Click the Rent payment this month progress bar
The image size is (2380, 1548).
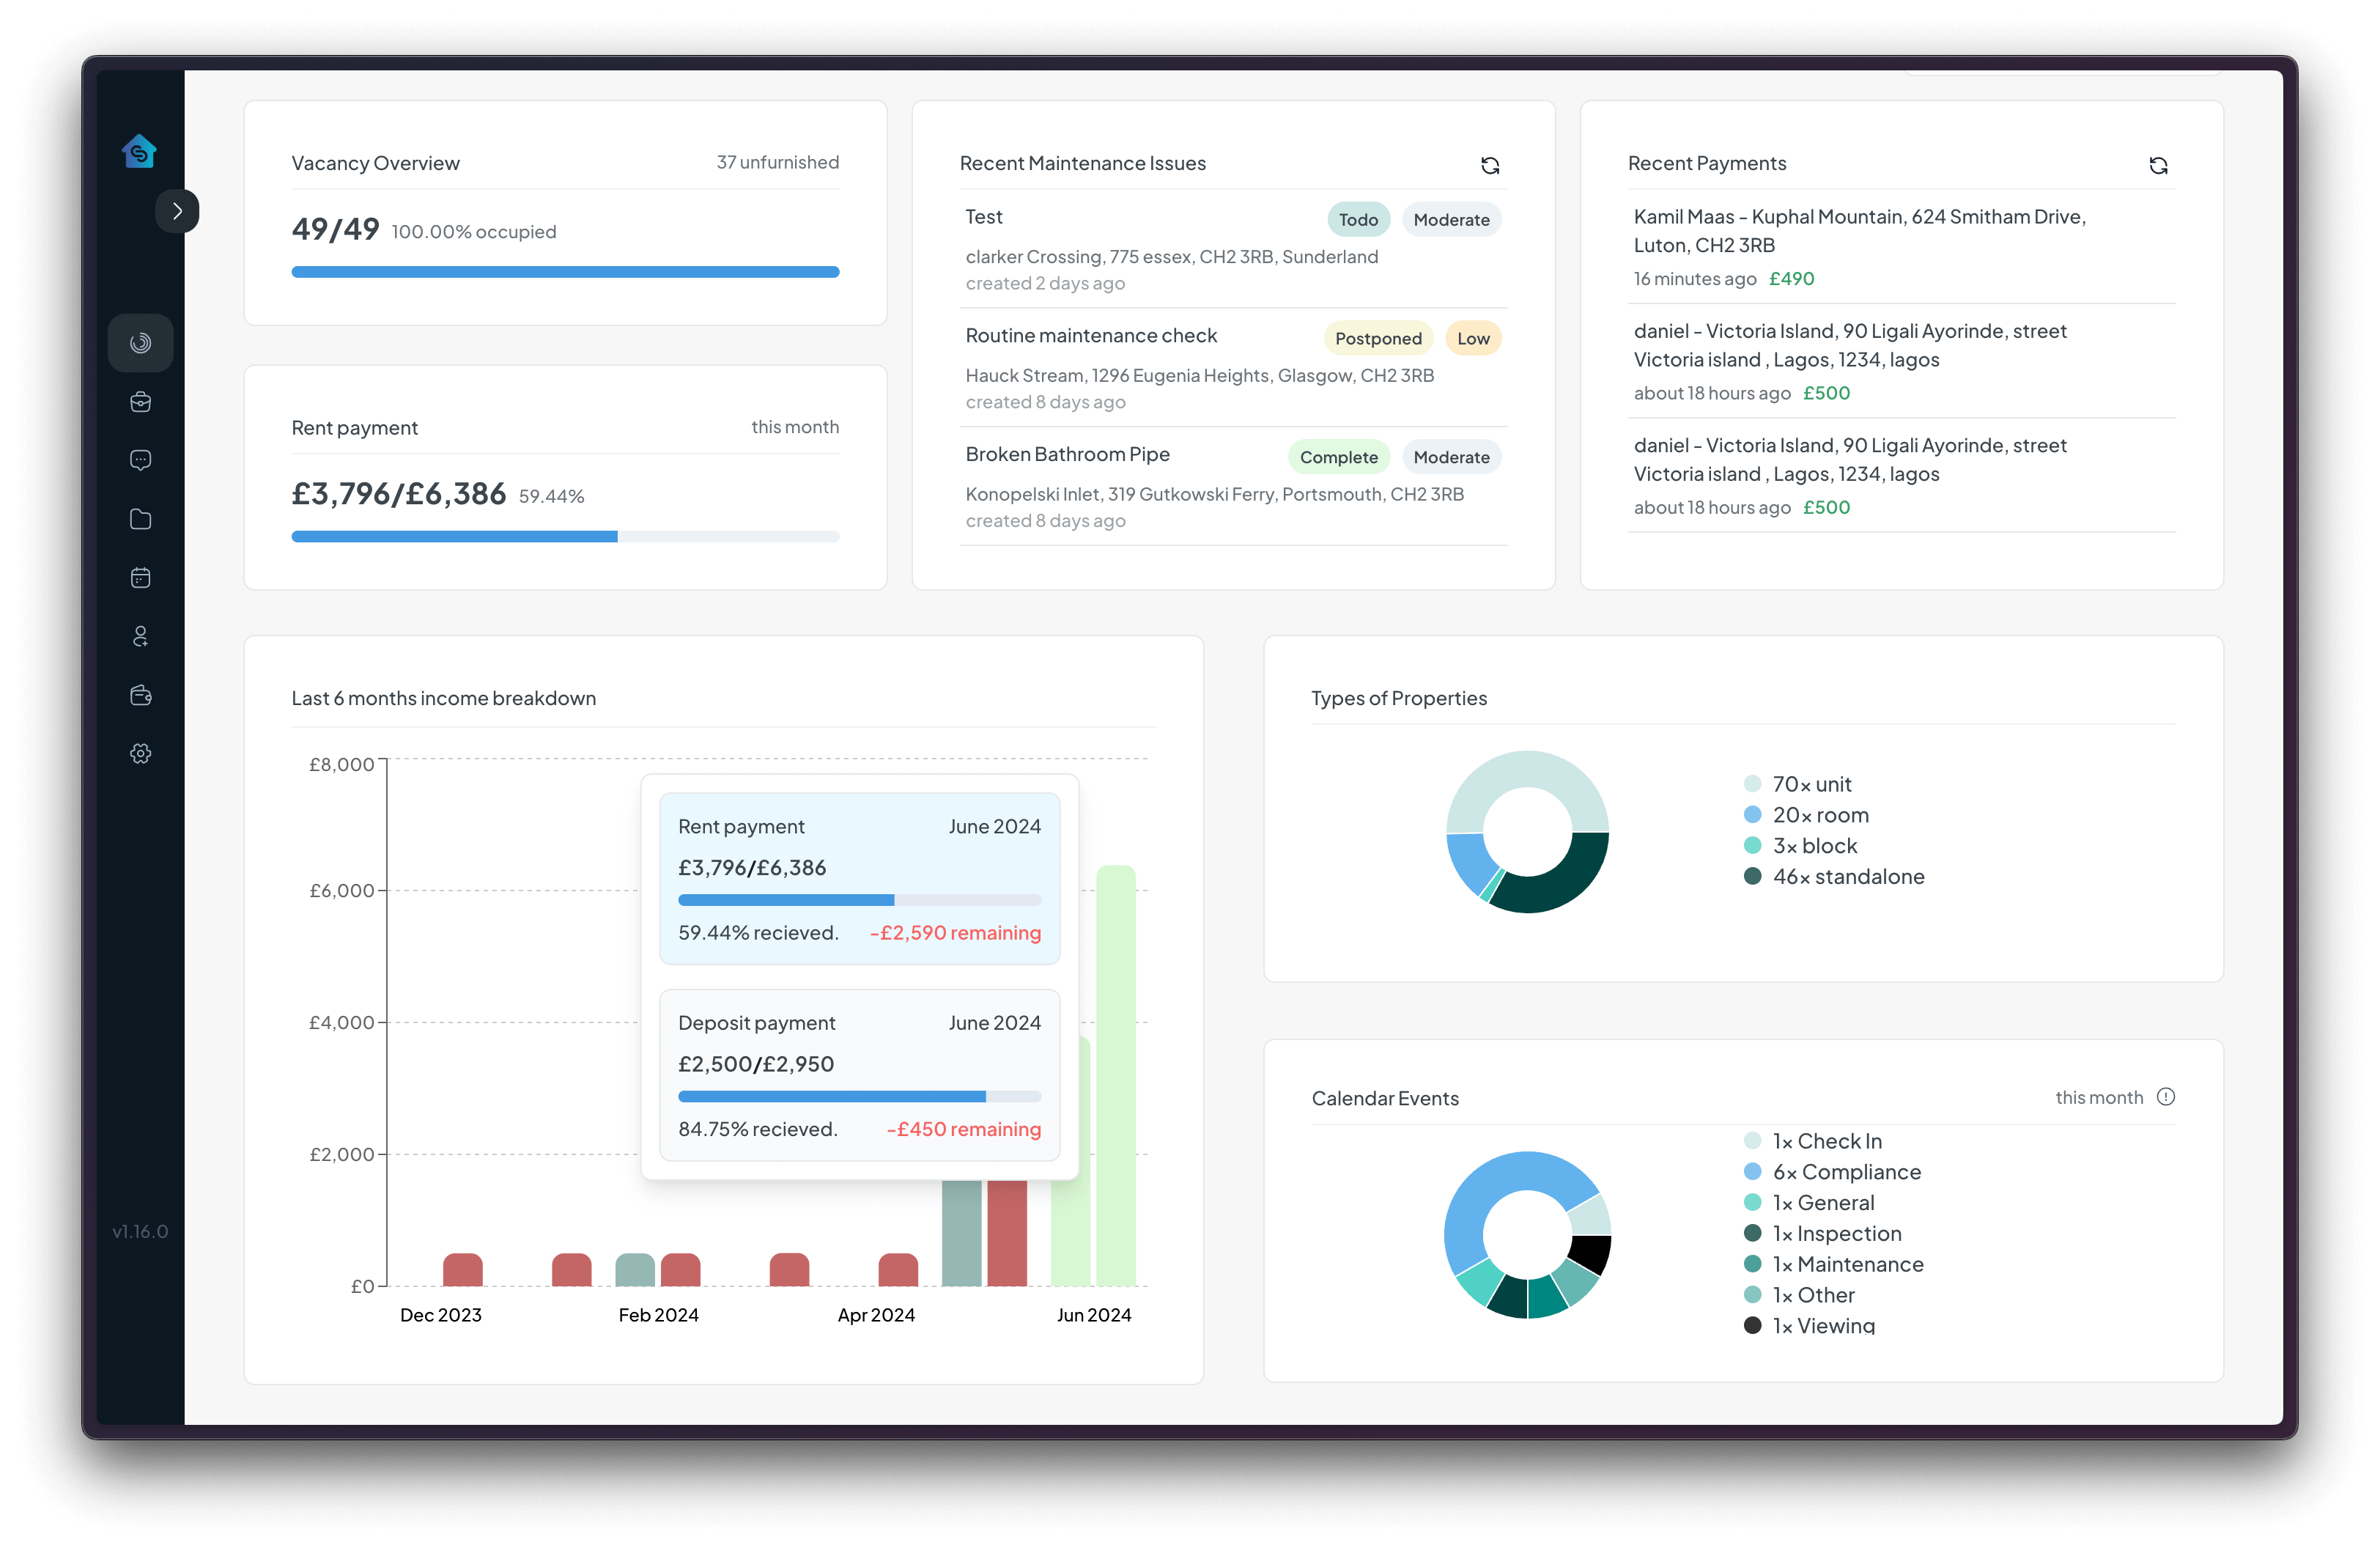point(565,537)
